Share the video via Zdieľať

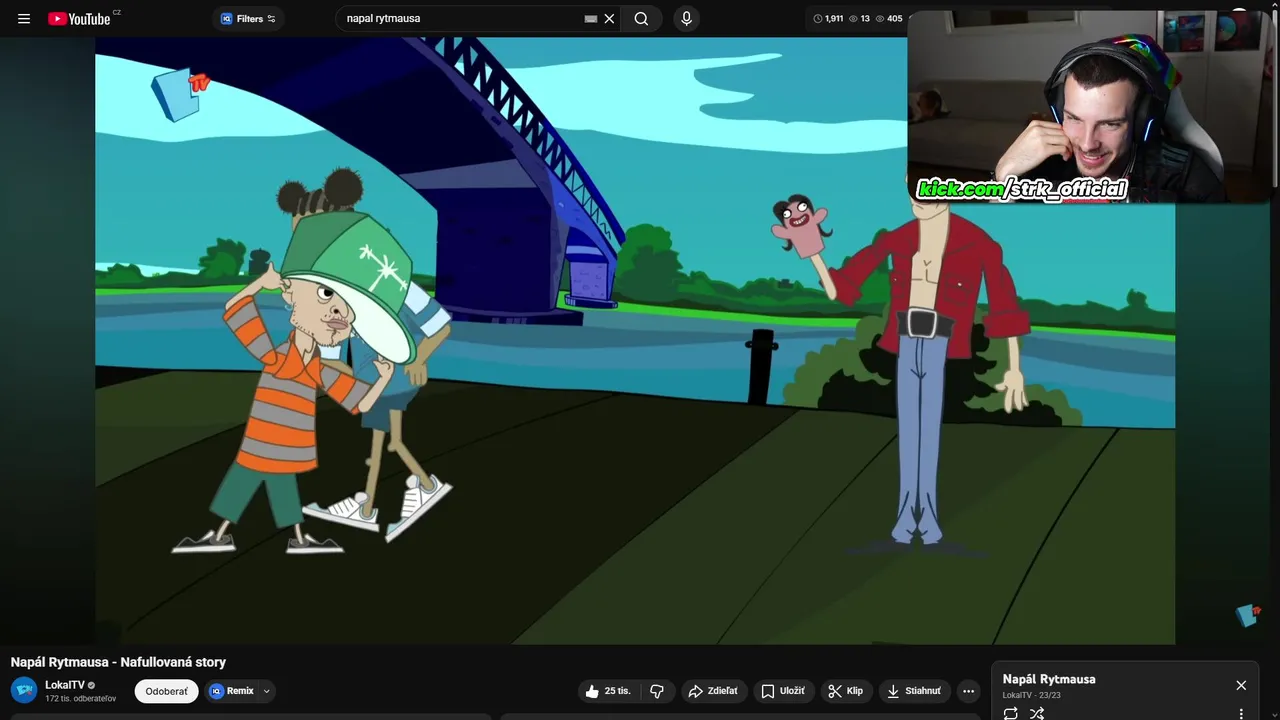tap(713, 691)
